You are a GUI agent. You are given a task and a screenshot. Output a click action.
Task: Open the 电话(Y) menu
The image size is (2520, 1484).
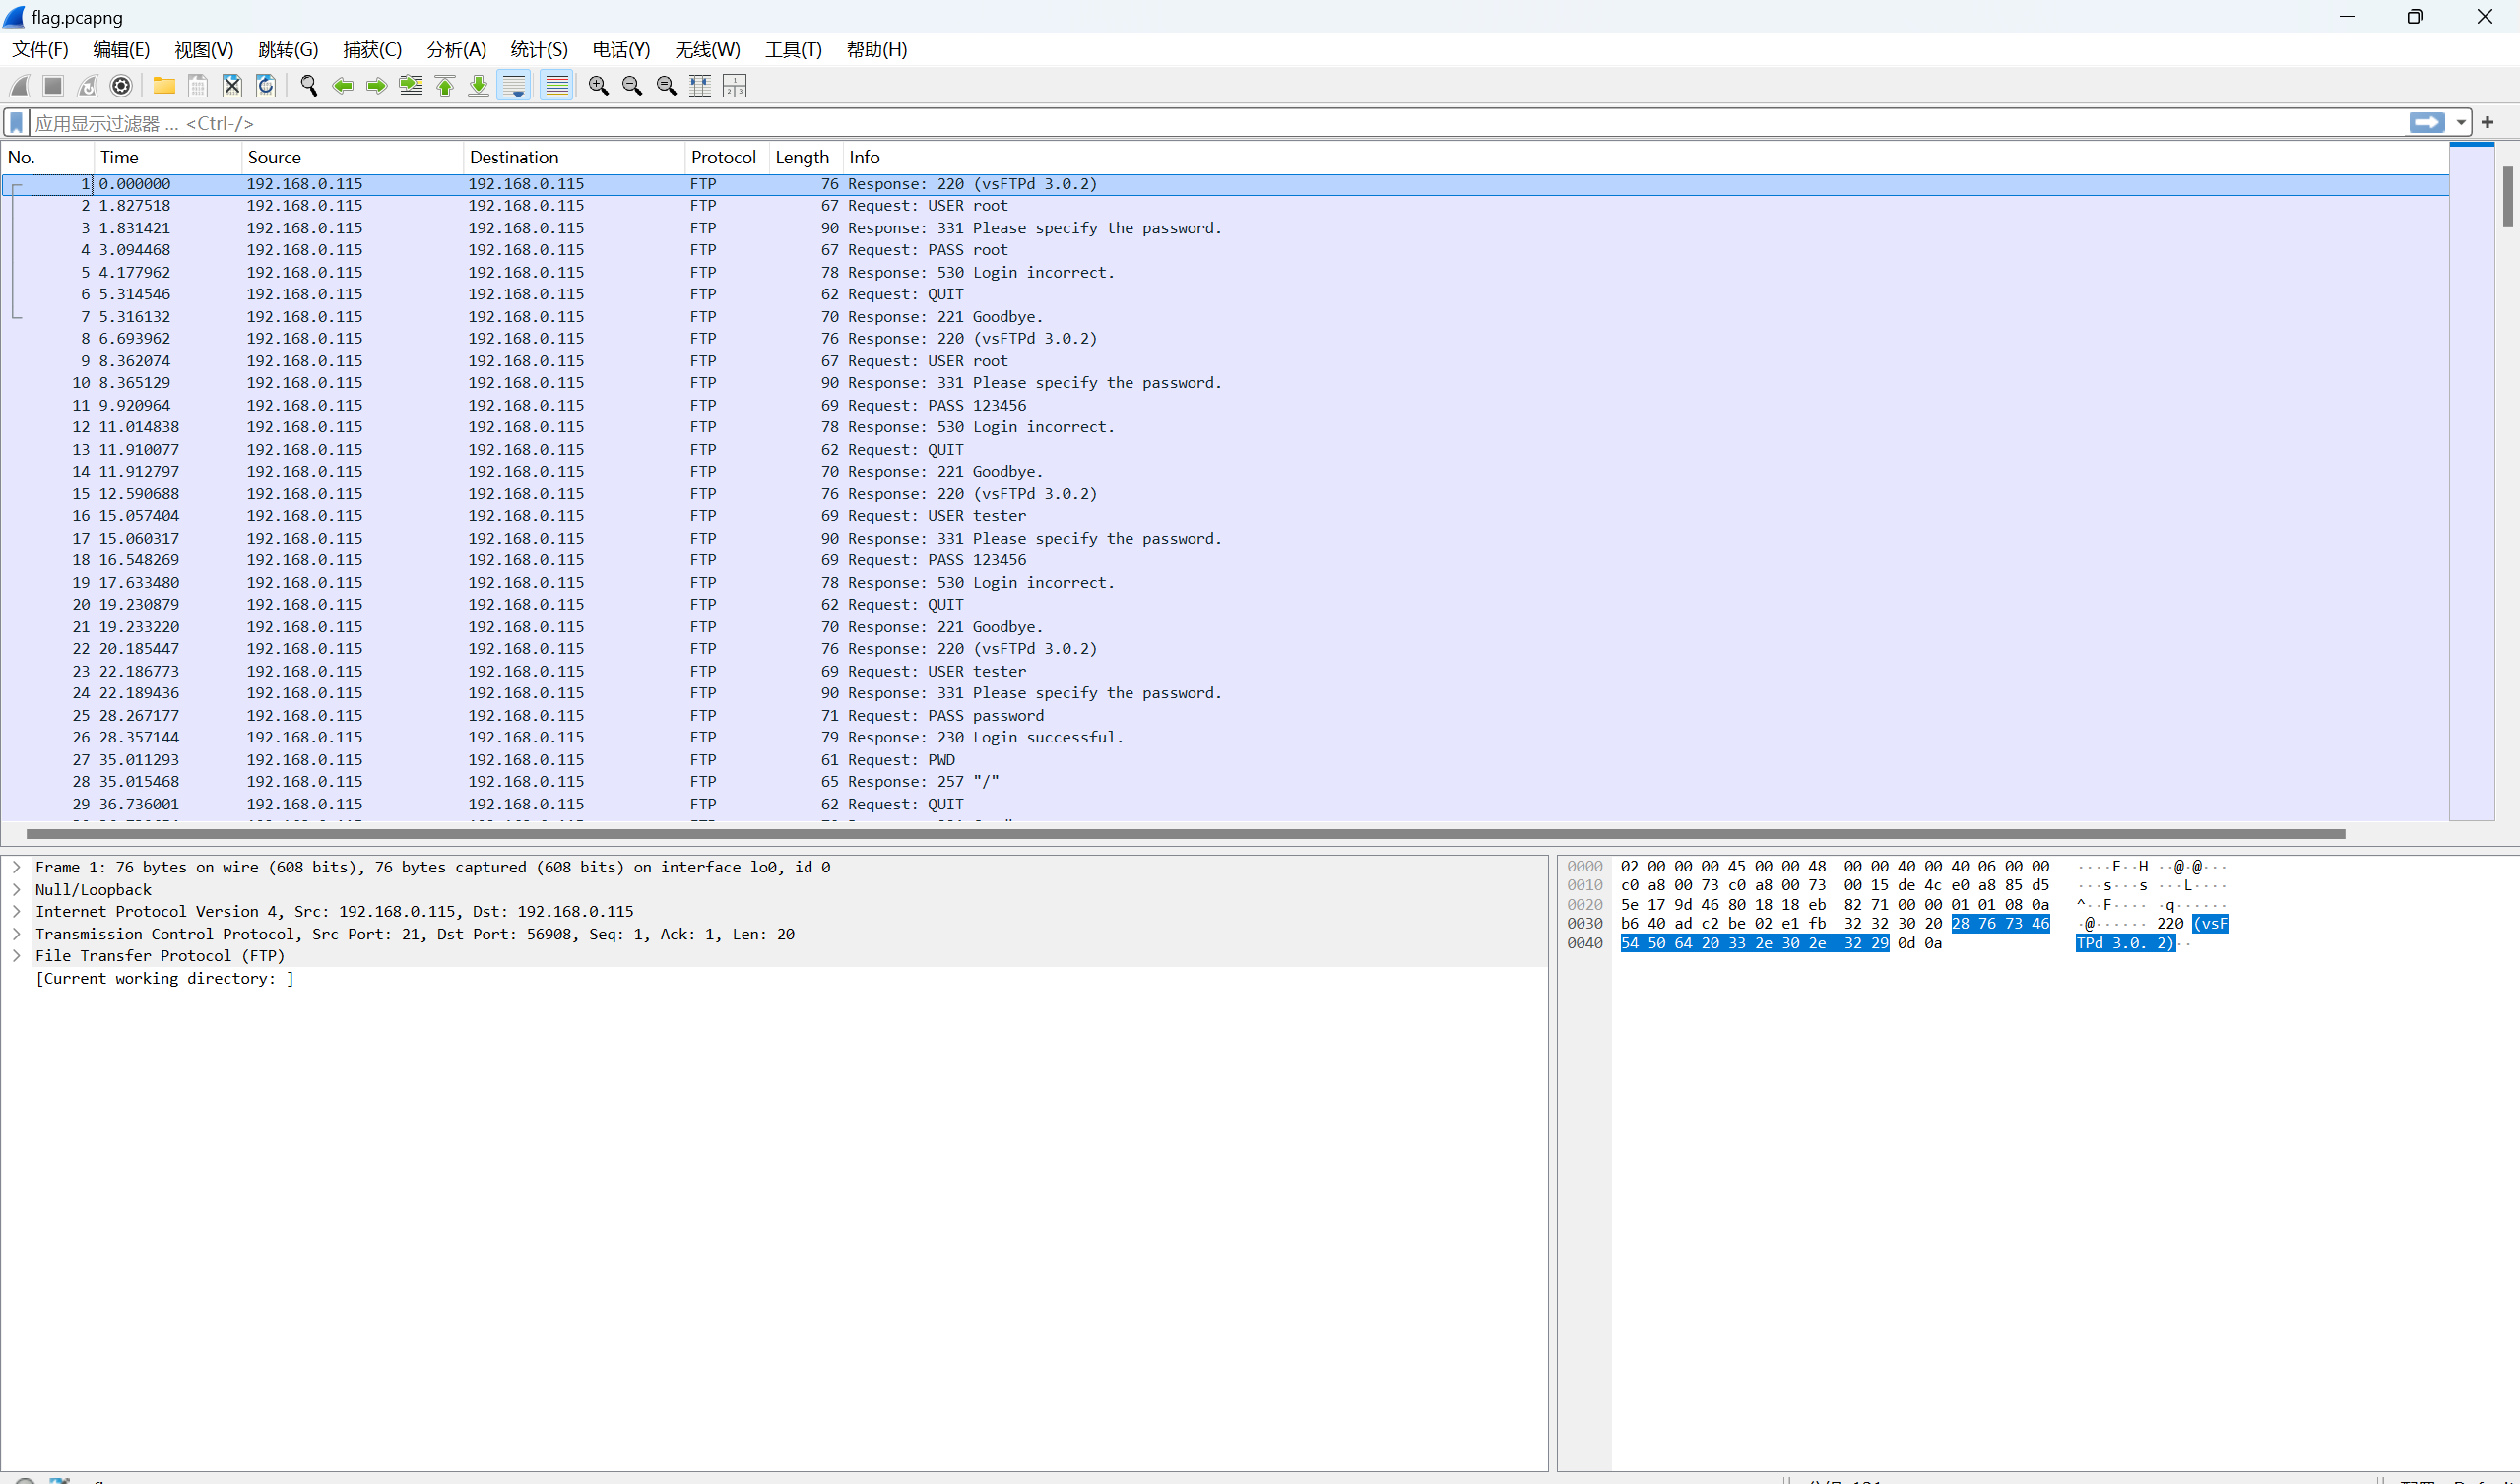(x=621, y=50)
